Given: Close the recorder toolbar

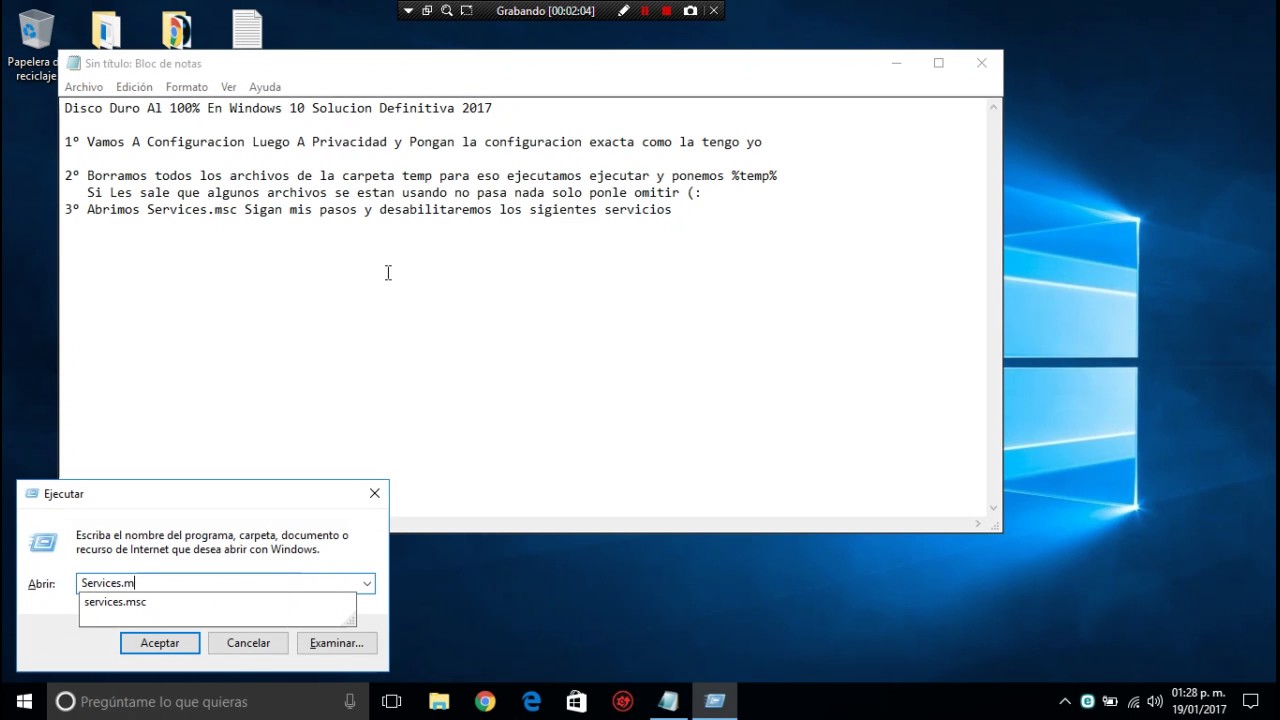Looking at the screenshot, I should coord(713,11).
